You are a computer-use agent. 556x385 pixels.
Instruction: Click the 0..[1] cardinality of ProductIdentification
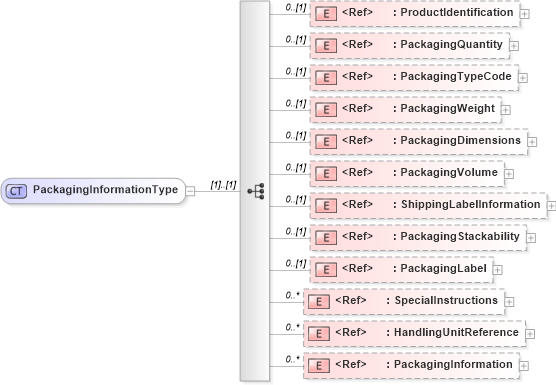tap(296, 7)
